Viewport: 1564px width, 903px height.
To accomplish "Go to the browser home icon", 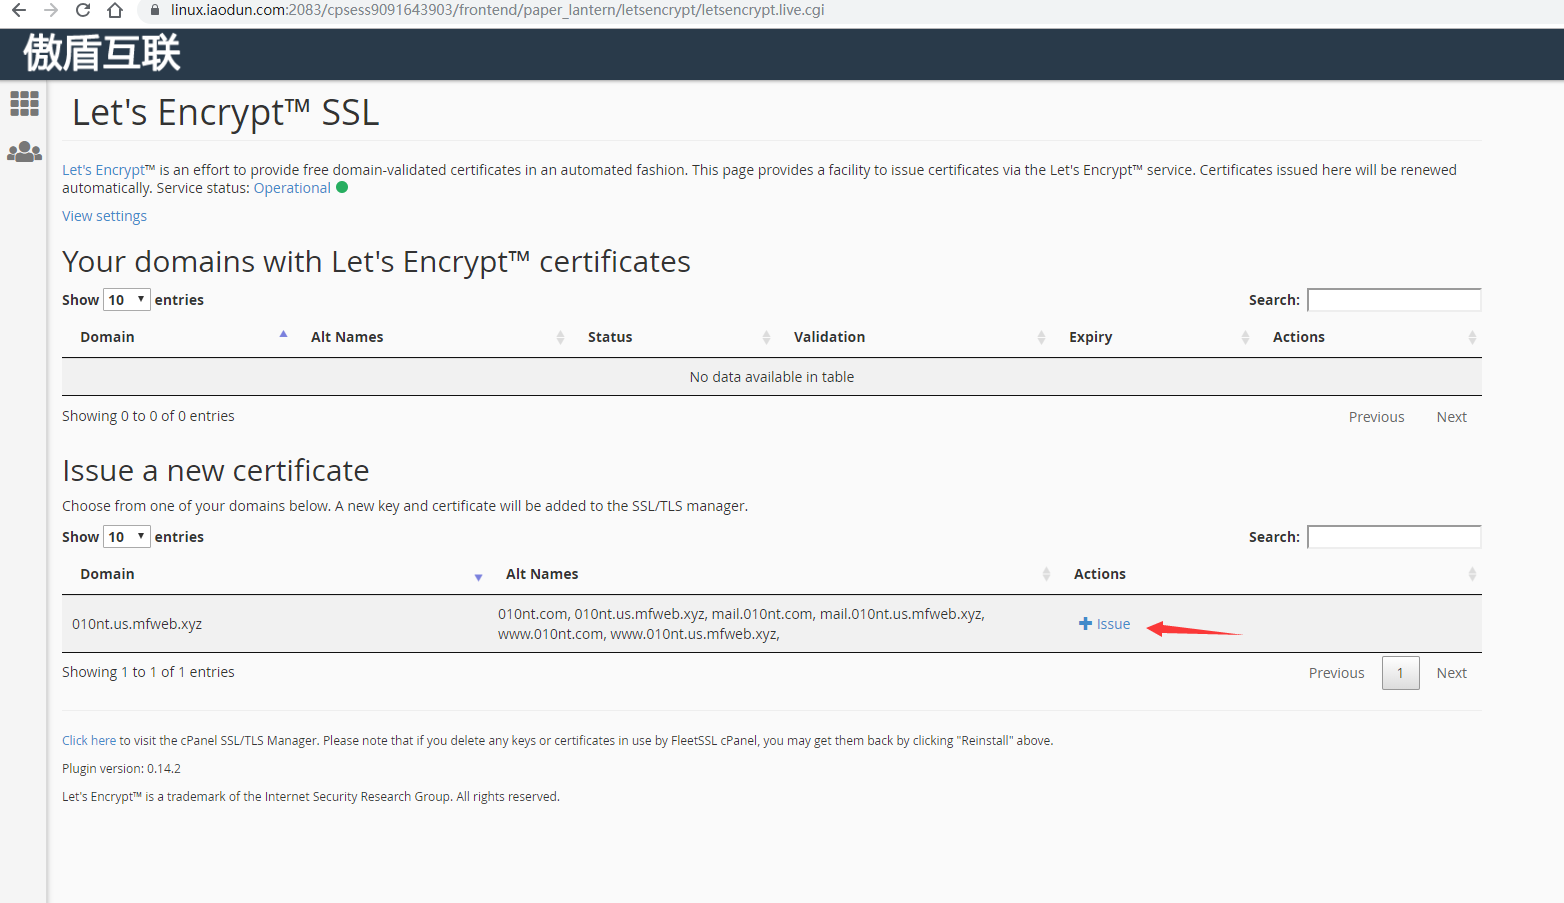I will tap(115, 10).
